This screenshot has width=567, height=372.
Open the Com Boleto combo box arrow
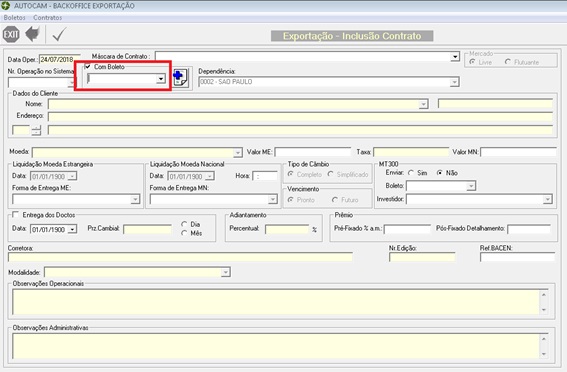(x=161, y=78)
